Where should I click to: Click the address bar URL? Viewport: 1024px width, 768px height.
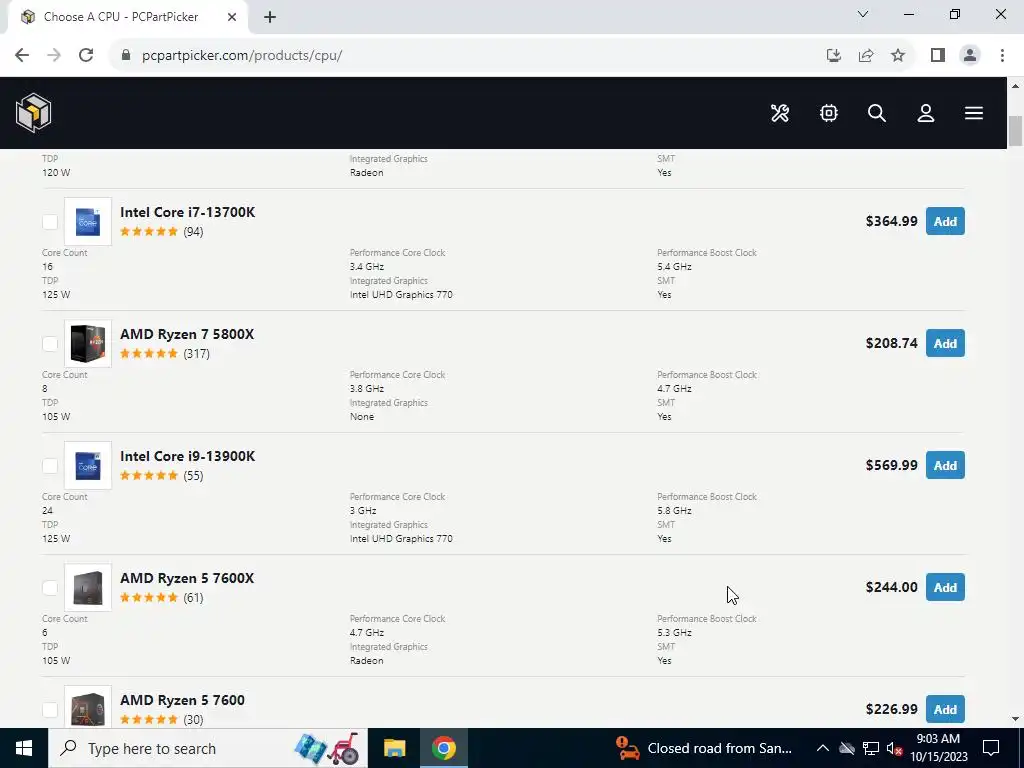click(x=242, y=55)
